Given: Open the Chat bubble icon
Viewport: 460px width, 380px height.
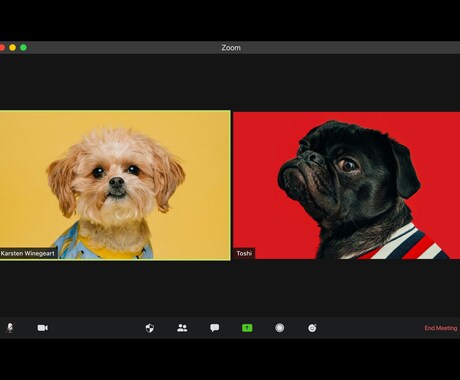Looking at the screenshot, I should click(x=215, y=328).
